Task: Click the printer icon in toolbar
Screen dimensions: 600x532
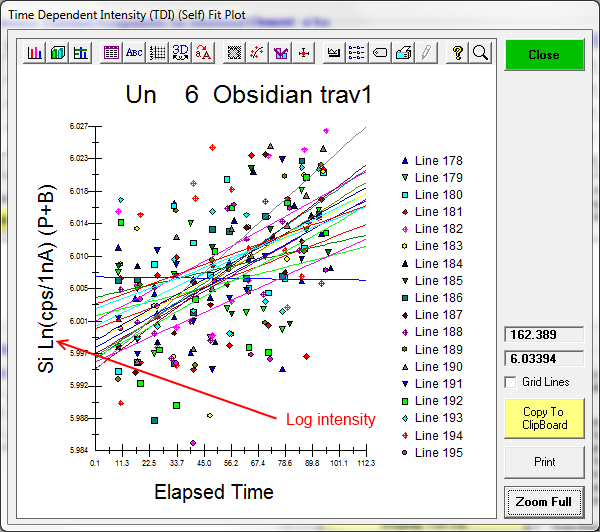Action: point(403,53)
